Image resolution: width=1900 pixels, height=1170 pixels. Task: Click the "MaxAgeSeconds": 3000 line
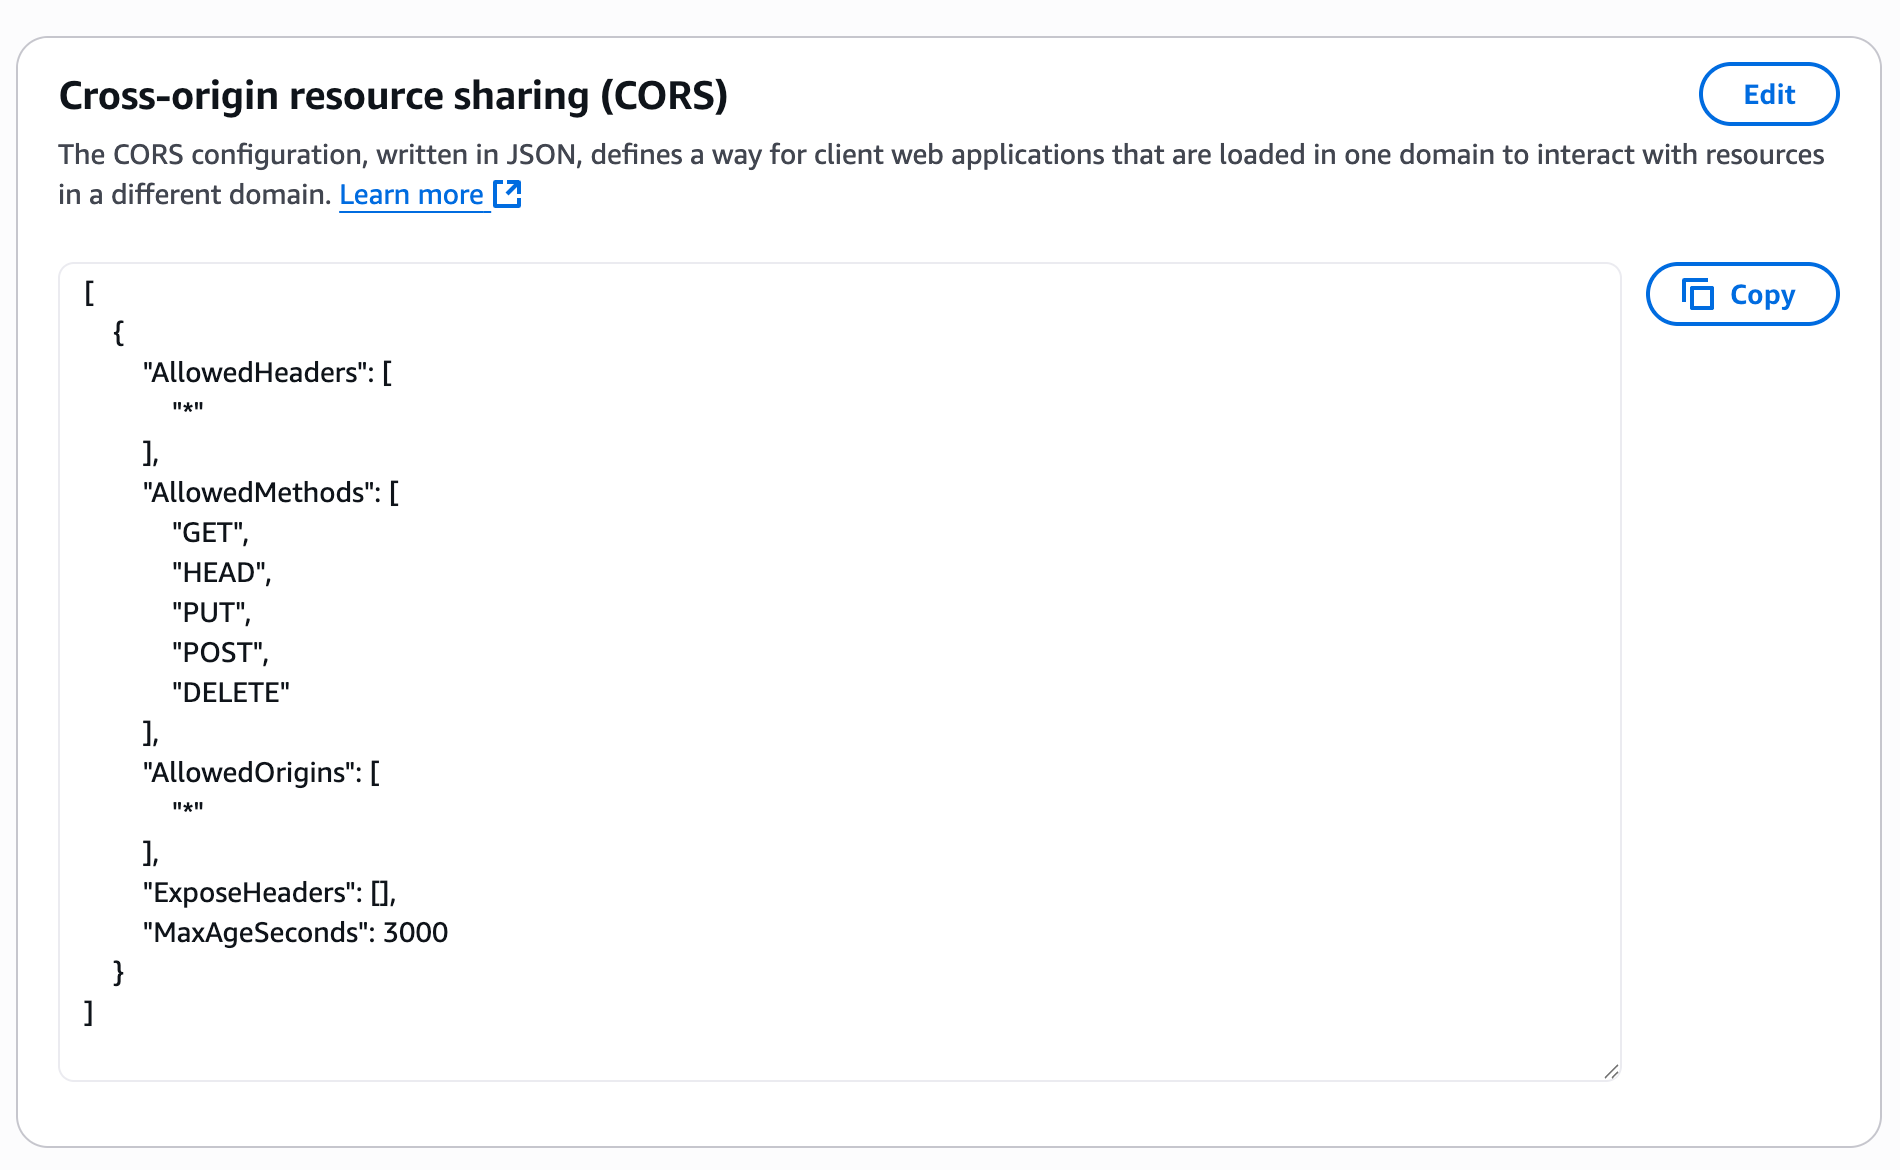click(x=295, y=932)
